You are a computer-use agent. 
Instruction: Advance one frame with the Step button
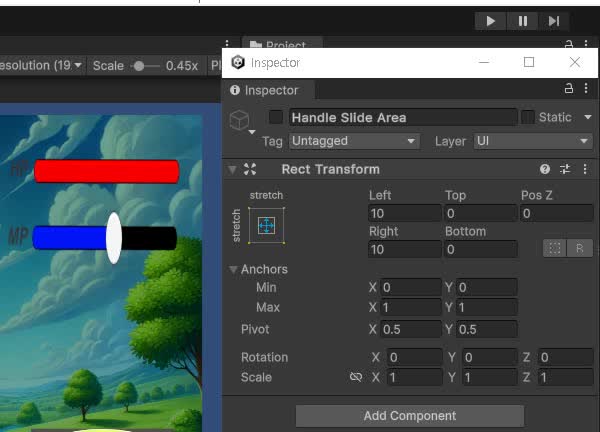pyautogui.click(x=554, y=21)
